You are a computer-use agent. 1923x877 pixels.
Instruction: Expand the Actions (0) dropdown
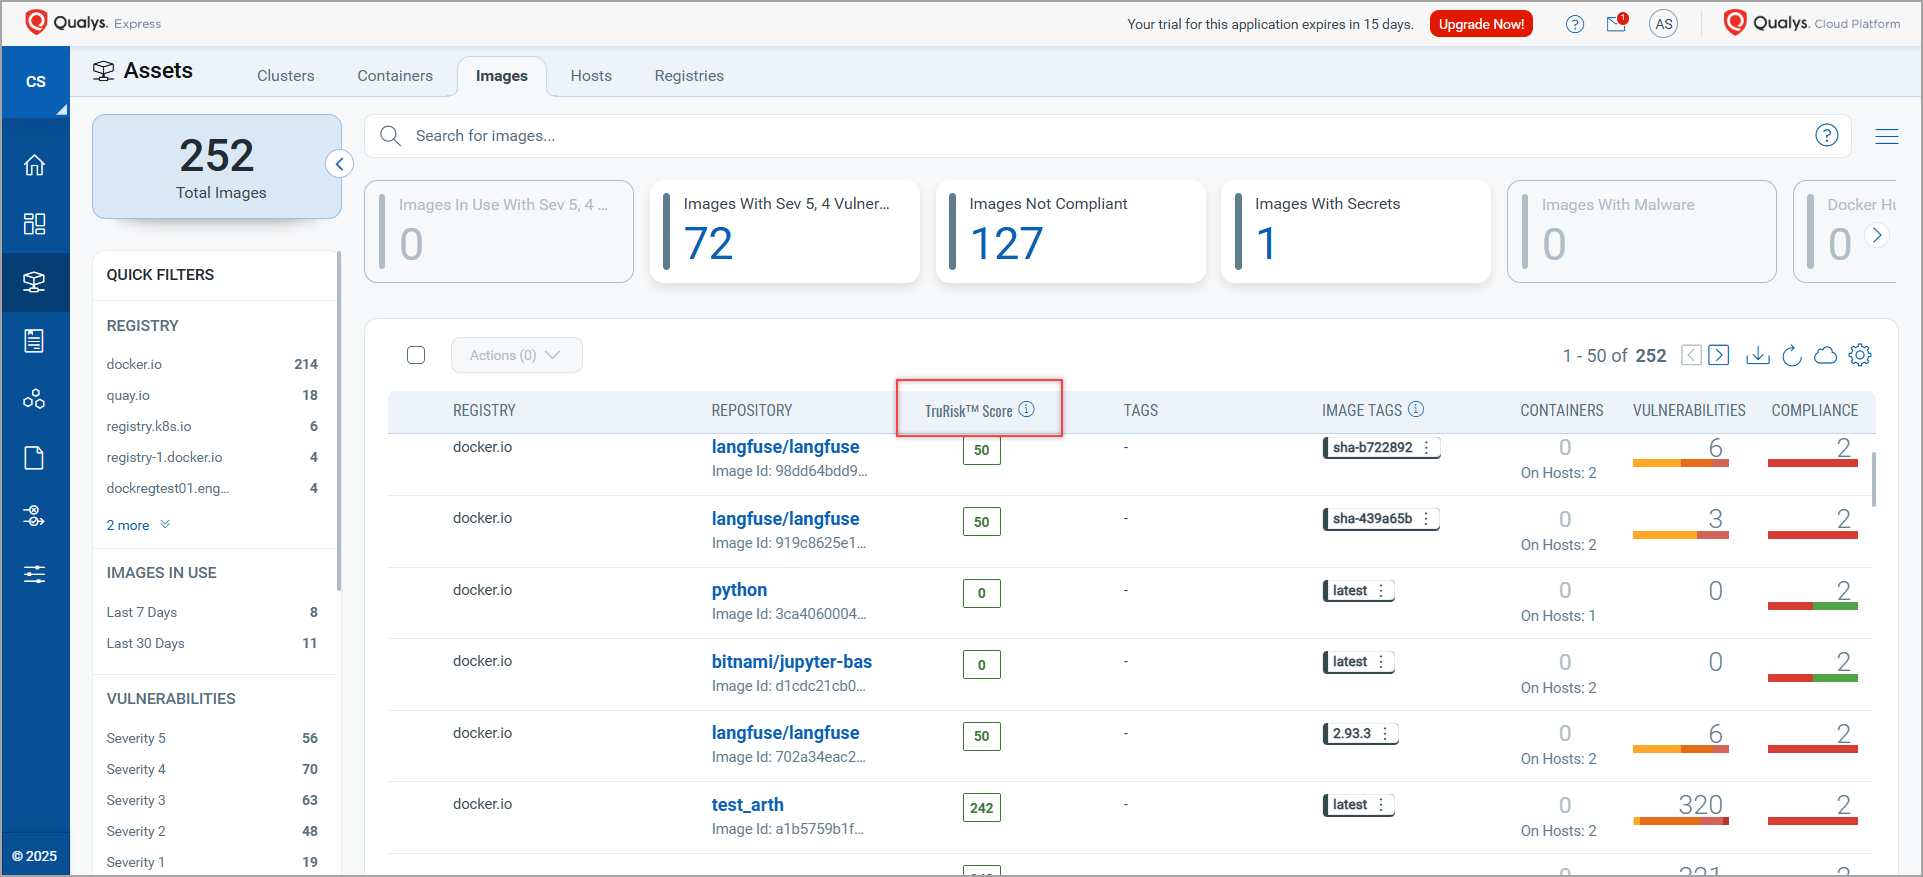click(516, 355)
